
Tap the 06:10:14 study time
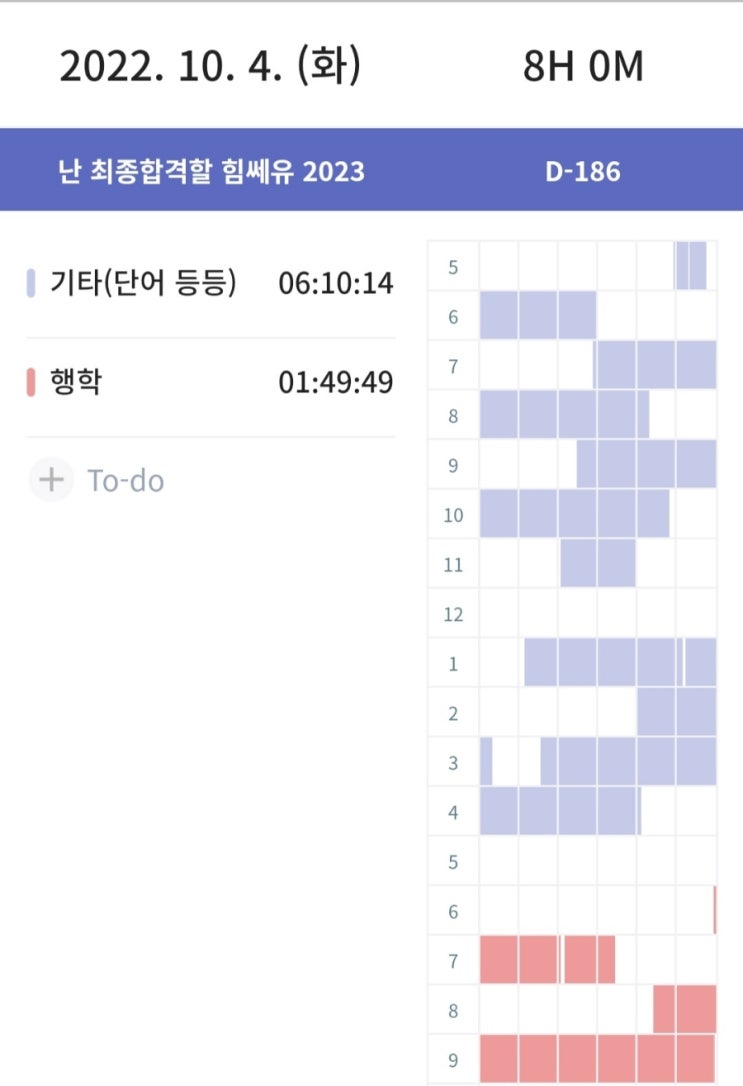click(x=336, y=284)
